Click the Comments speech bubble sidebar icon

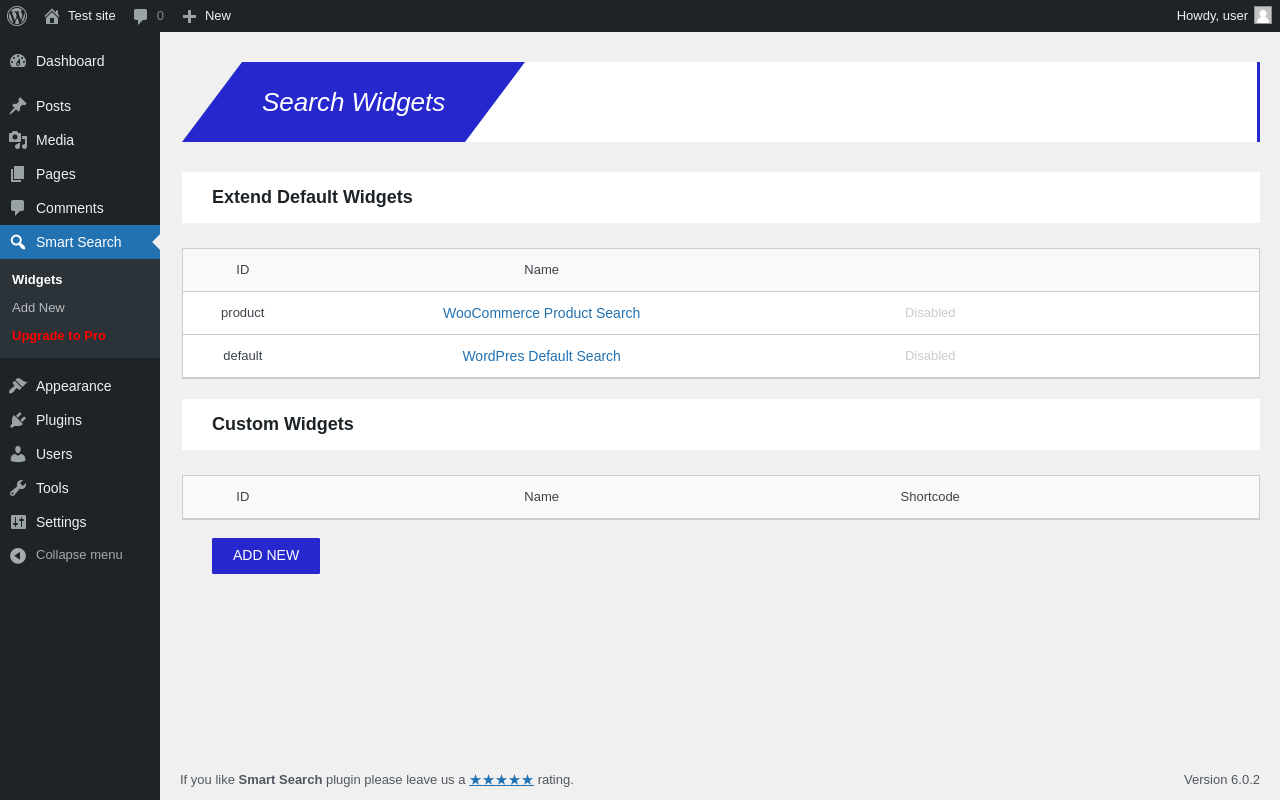[x=18, y=208]
